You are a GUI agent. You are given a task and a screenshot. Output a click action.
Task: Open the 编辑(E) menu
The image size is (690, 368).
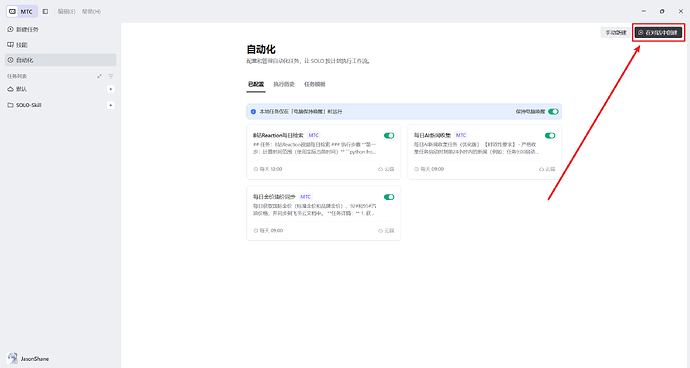[66, 11]
